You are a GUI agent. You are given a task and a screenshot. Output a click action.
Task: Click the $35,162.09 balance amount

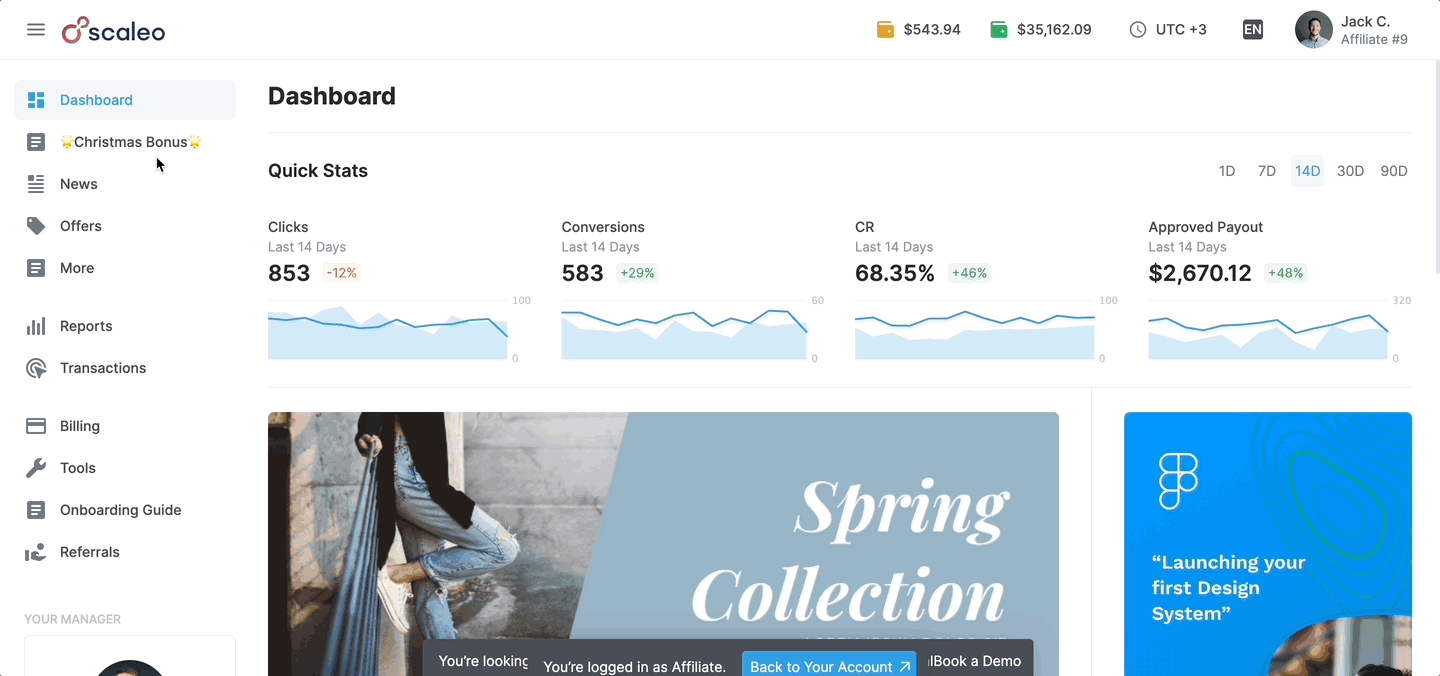pyautogui.click(x=1054, y=30)
